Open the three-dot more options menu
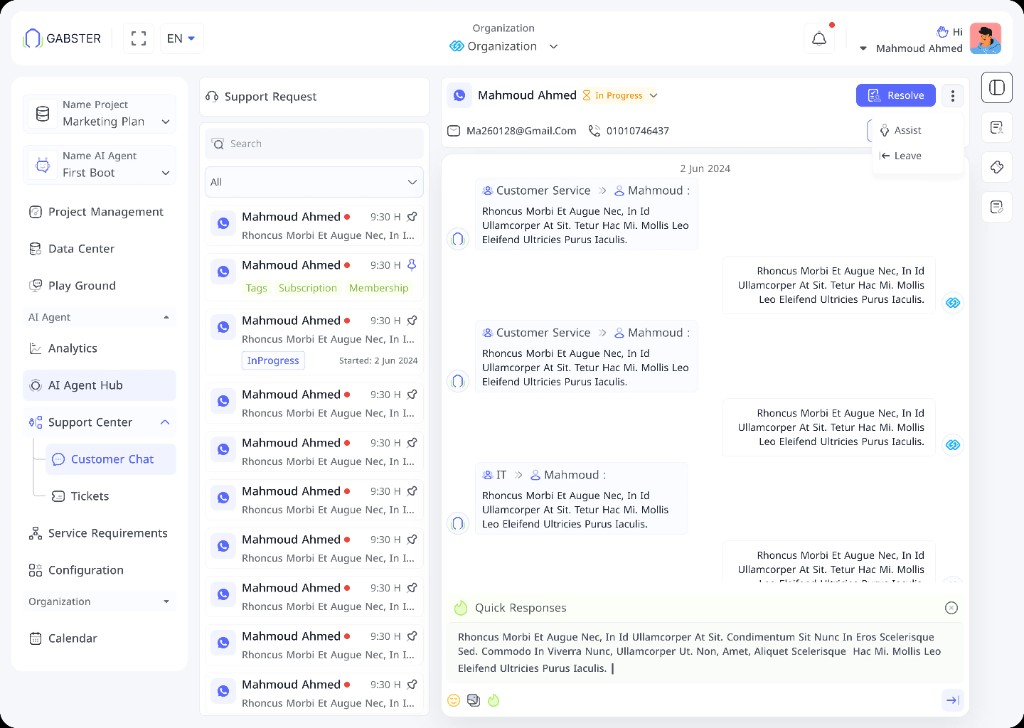 click(953, 96)
